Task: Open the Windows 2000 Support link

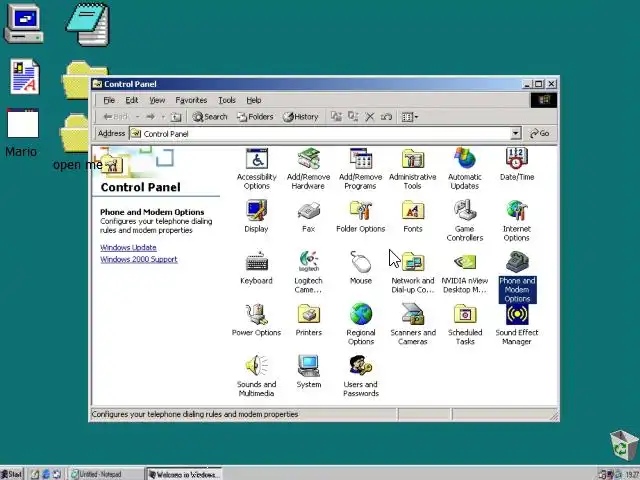Action: click(x=139, y=259)
